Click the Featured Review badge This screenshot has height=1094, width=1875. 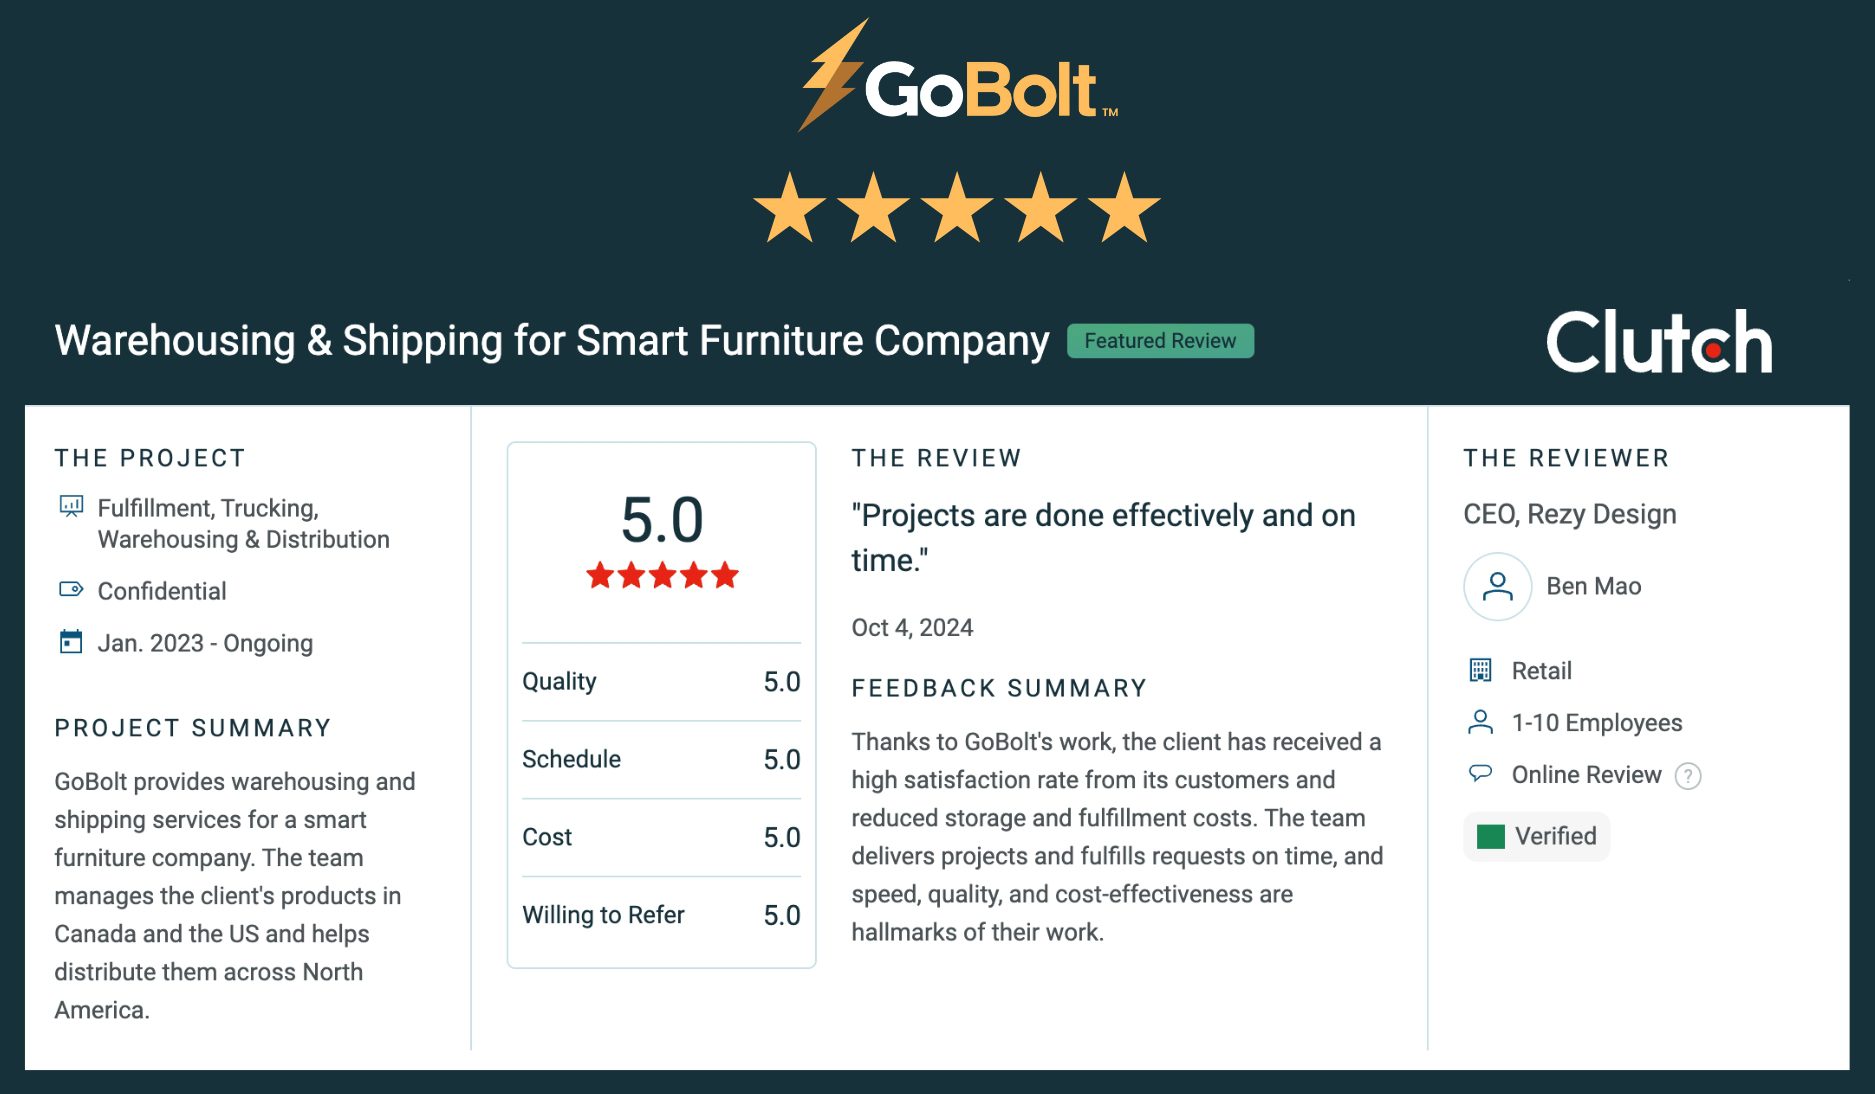pos(1160,341)
